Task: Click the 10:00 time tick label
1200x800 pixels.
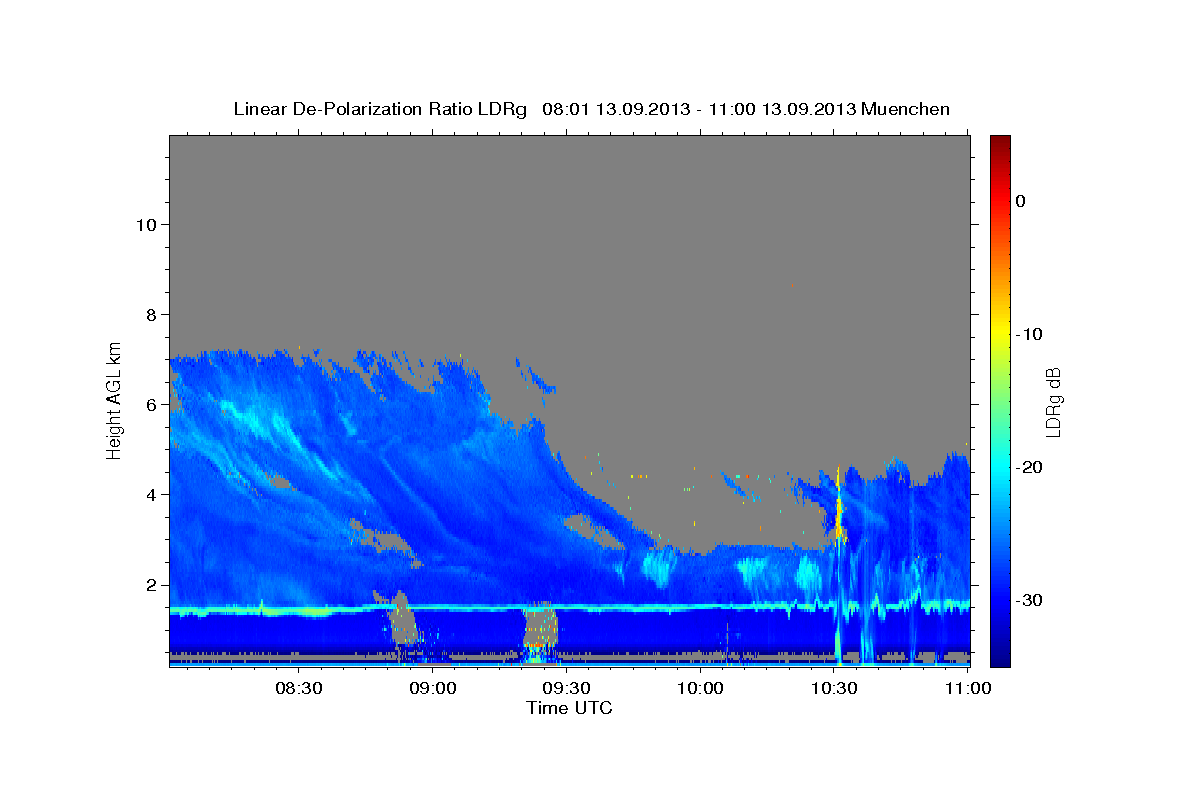Action: pos(700,688)
